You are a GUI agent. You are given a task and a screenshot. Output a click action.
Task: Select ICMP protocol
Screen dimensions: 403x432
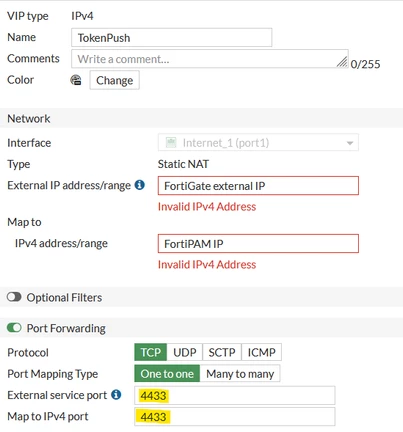tap(261, 352)
